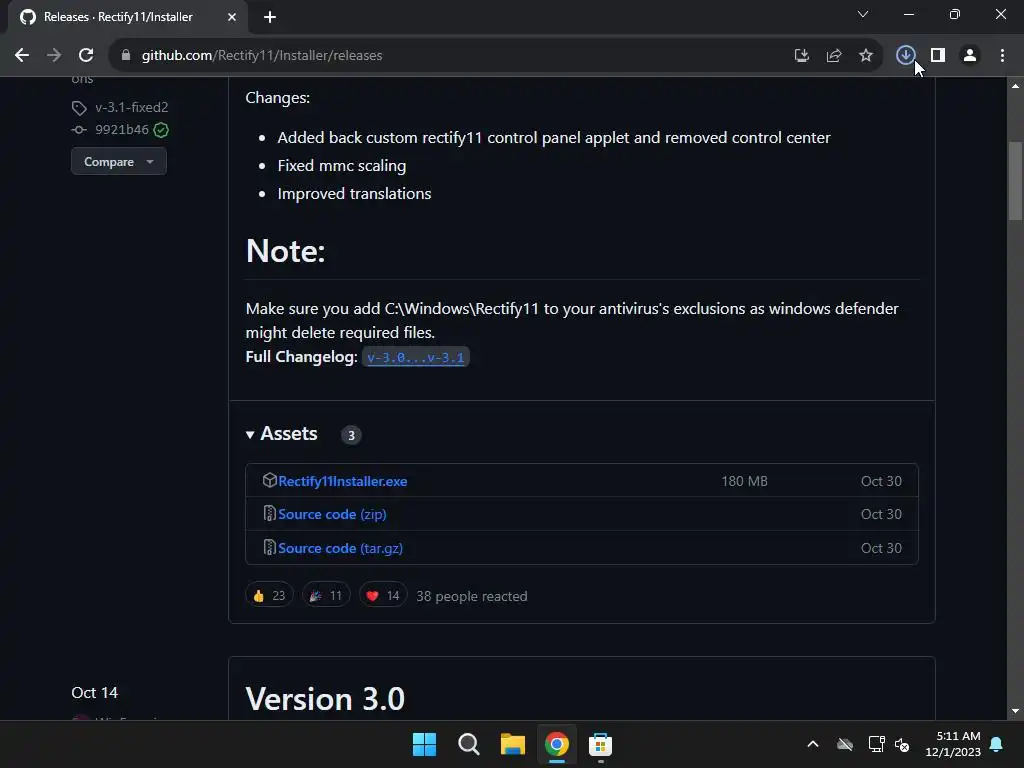
Task: Click the package icon beside Rectify11Installer.exe
Action: (x=270, y=481)
